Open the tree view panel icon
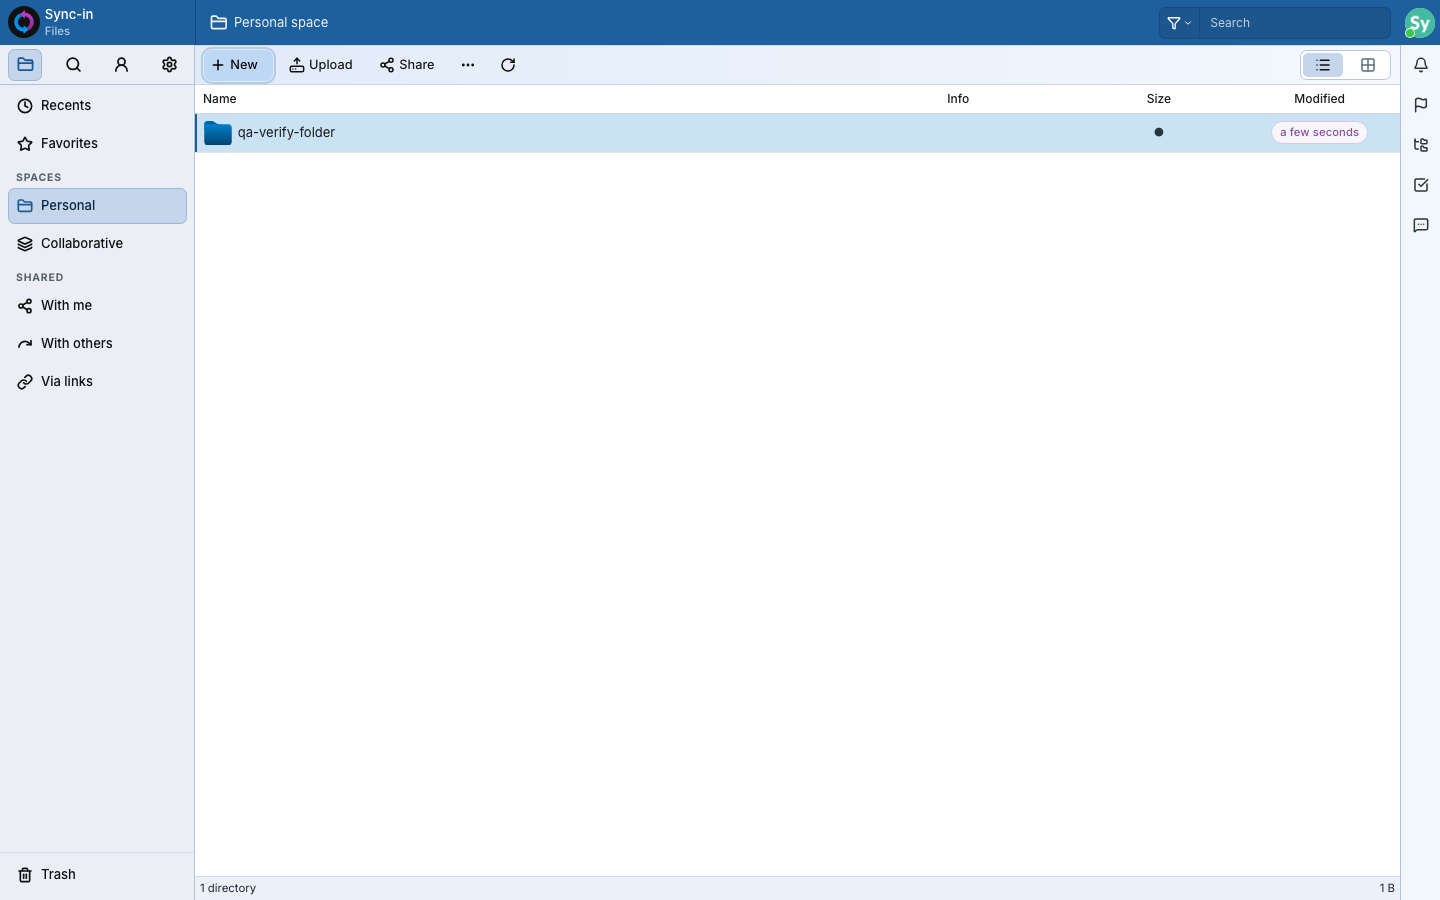1440x900 pixels. [x=1421, y=145]
